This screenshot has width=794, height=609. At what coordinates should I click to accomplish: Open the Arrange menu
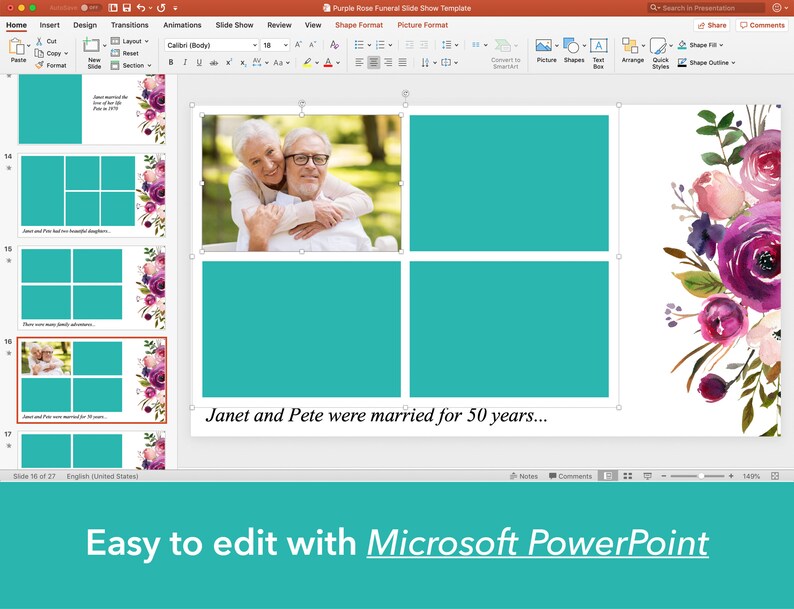pyautogui.click(x=632, y=51)
